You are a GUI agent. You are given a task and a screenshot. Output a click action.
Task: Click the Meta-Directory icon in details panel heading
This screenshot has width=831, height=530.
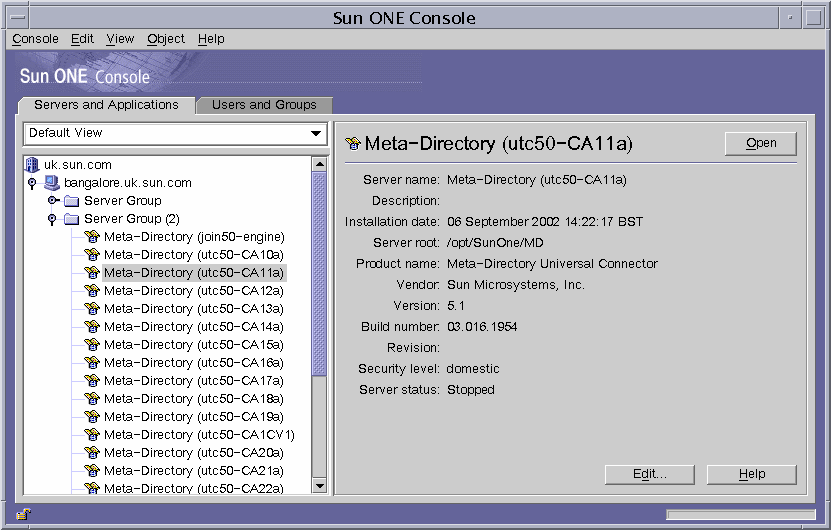353,144
